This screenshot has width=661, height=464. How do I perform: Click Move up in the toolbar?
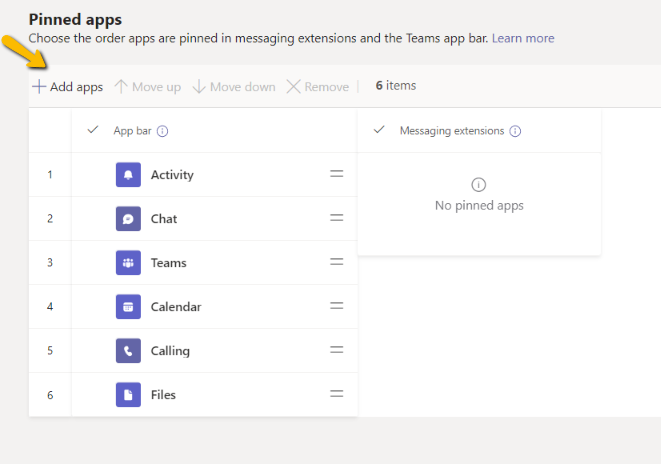pyautogui.click(x=148, y=87)
